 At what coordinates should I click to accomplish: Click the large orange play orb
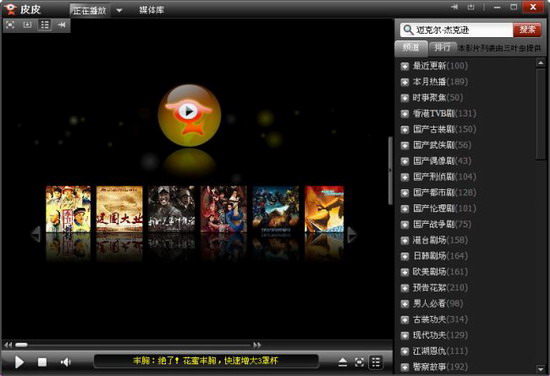tap(189, 115)
